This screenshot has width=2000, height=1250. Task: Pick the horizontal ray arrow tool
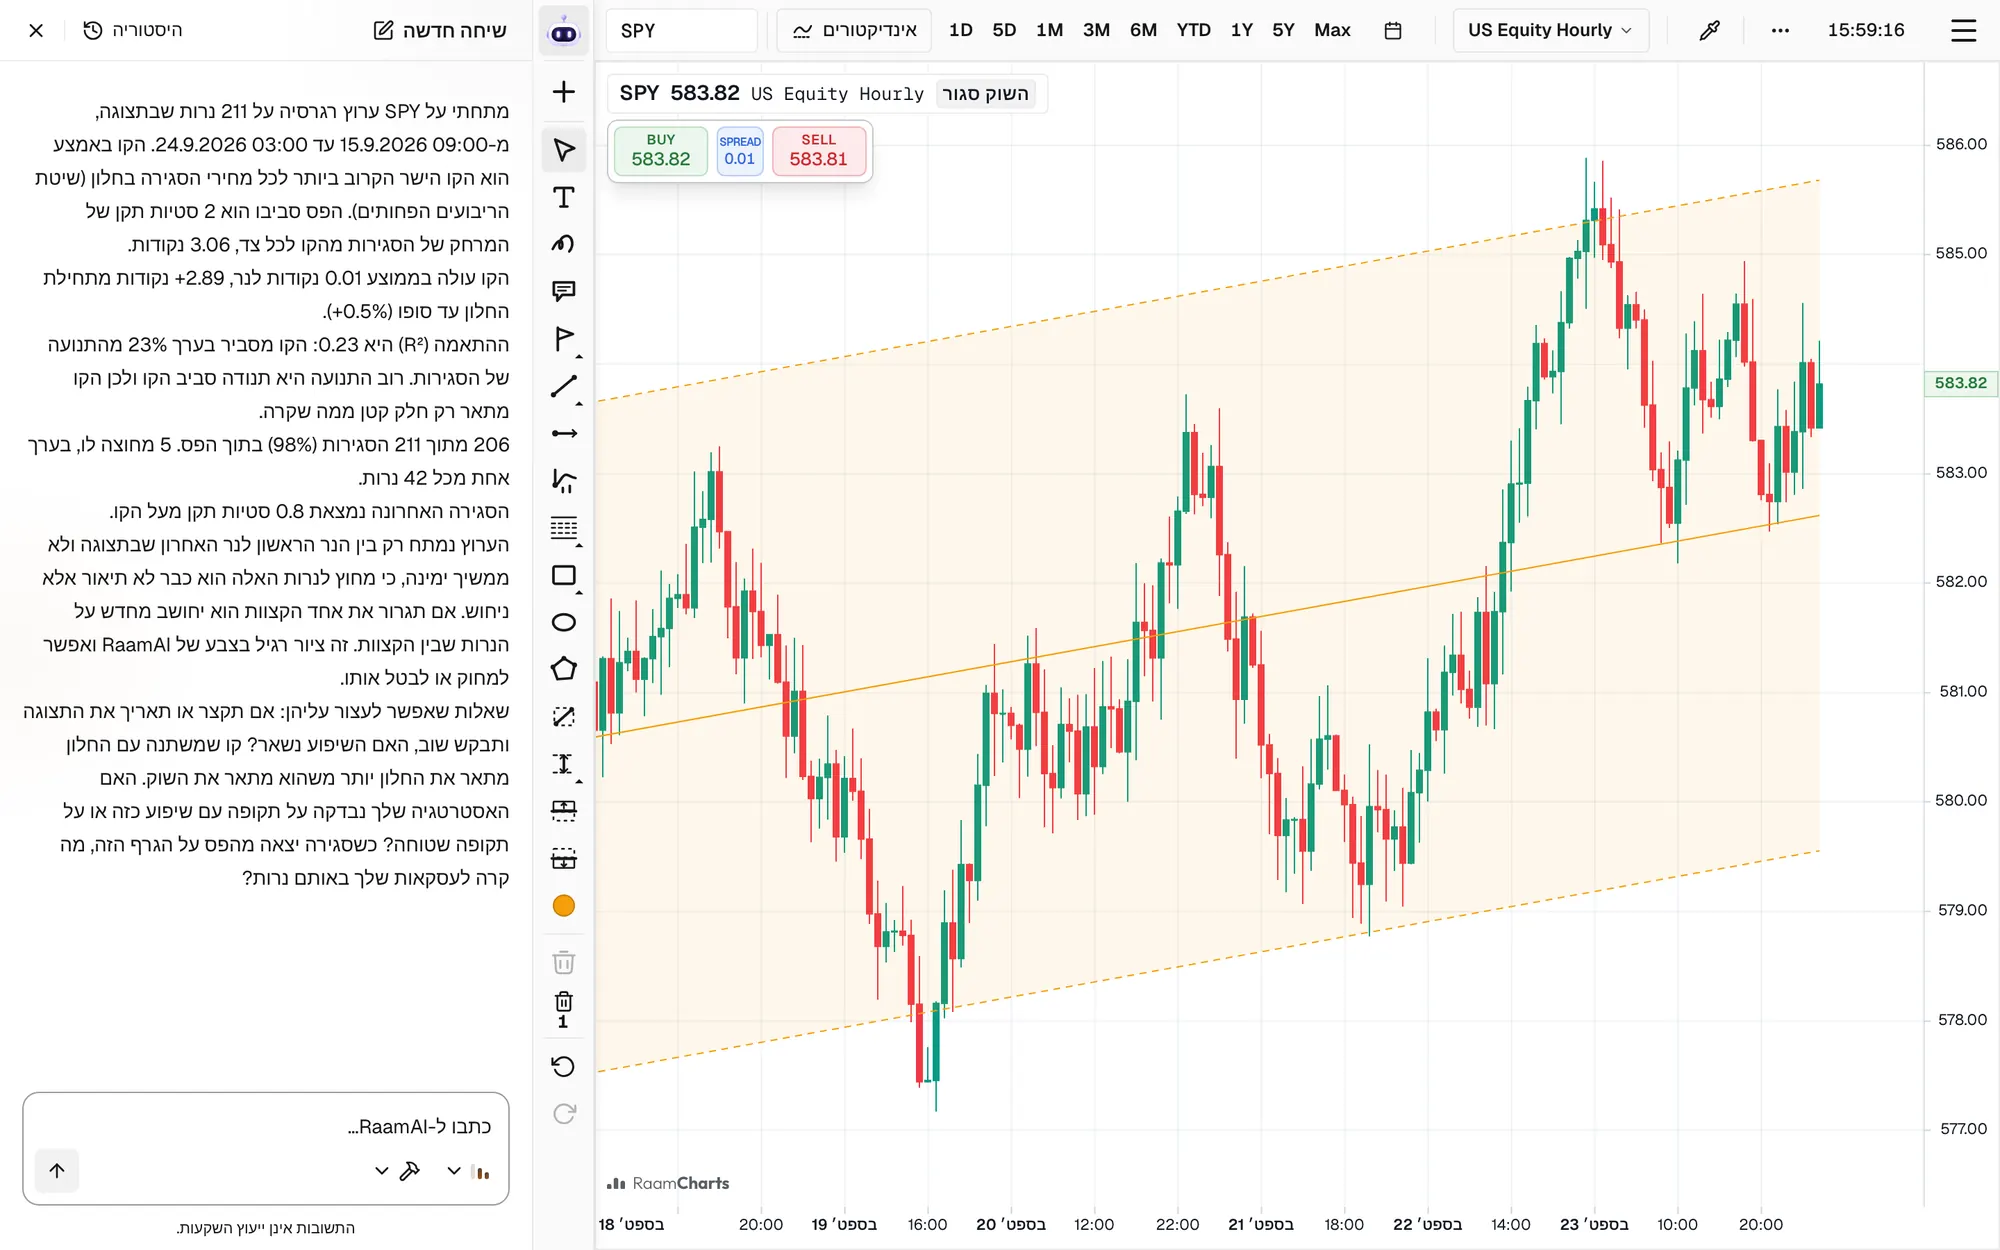point(564,433)
